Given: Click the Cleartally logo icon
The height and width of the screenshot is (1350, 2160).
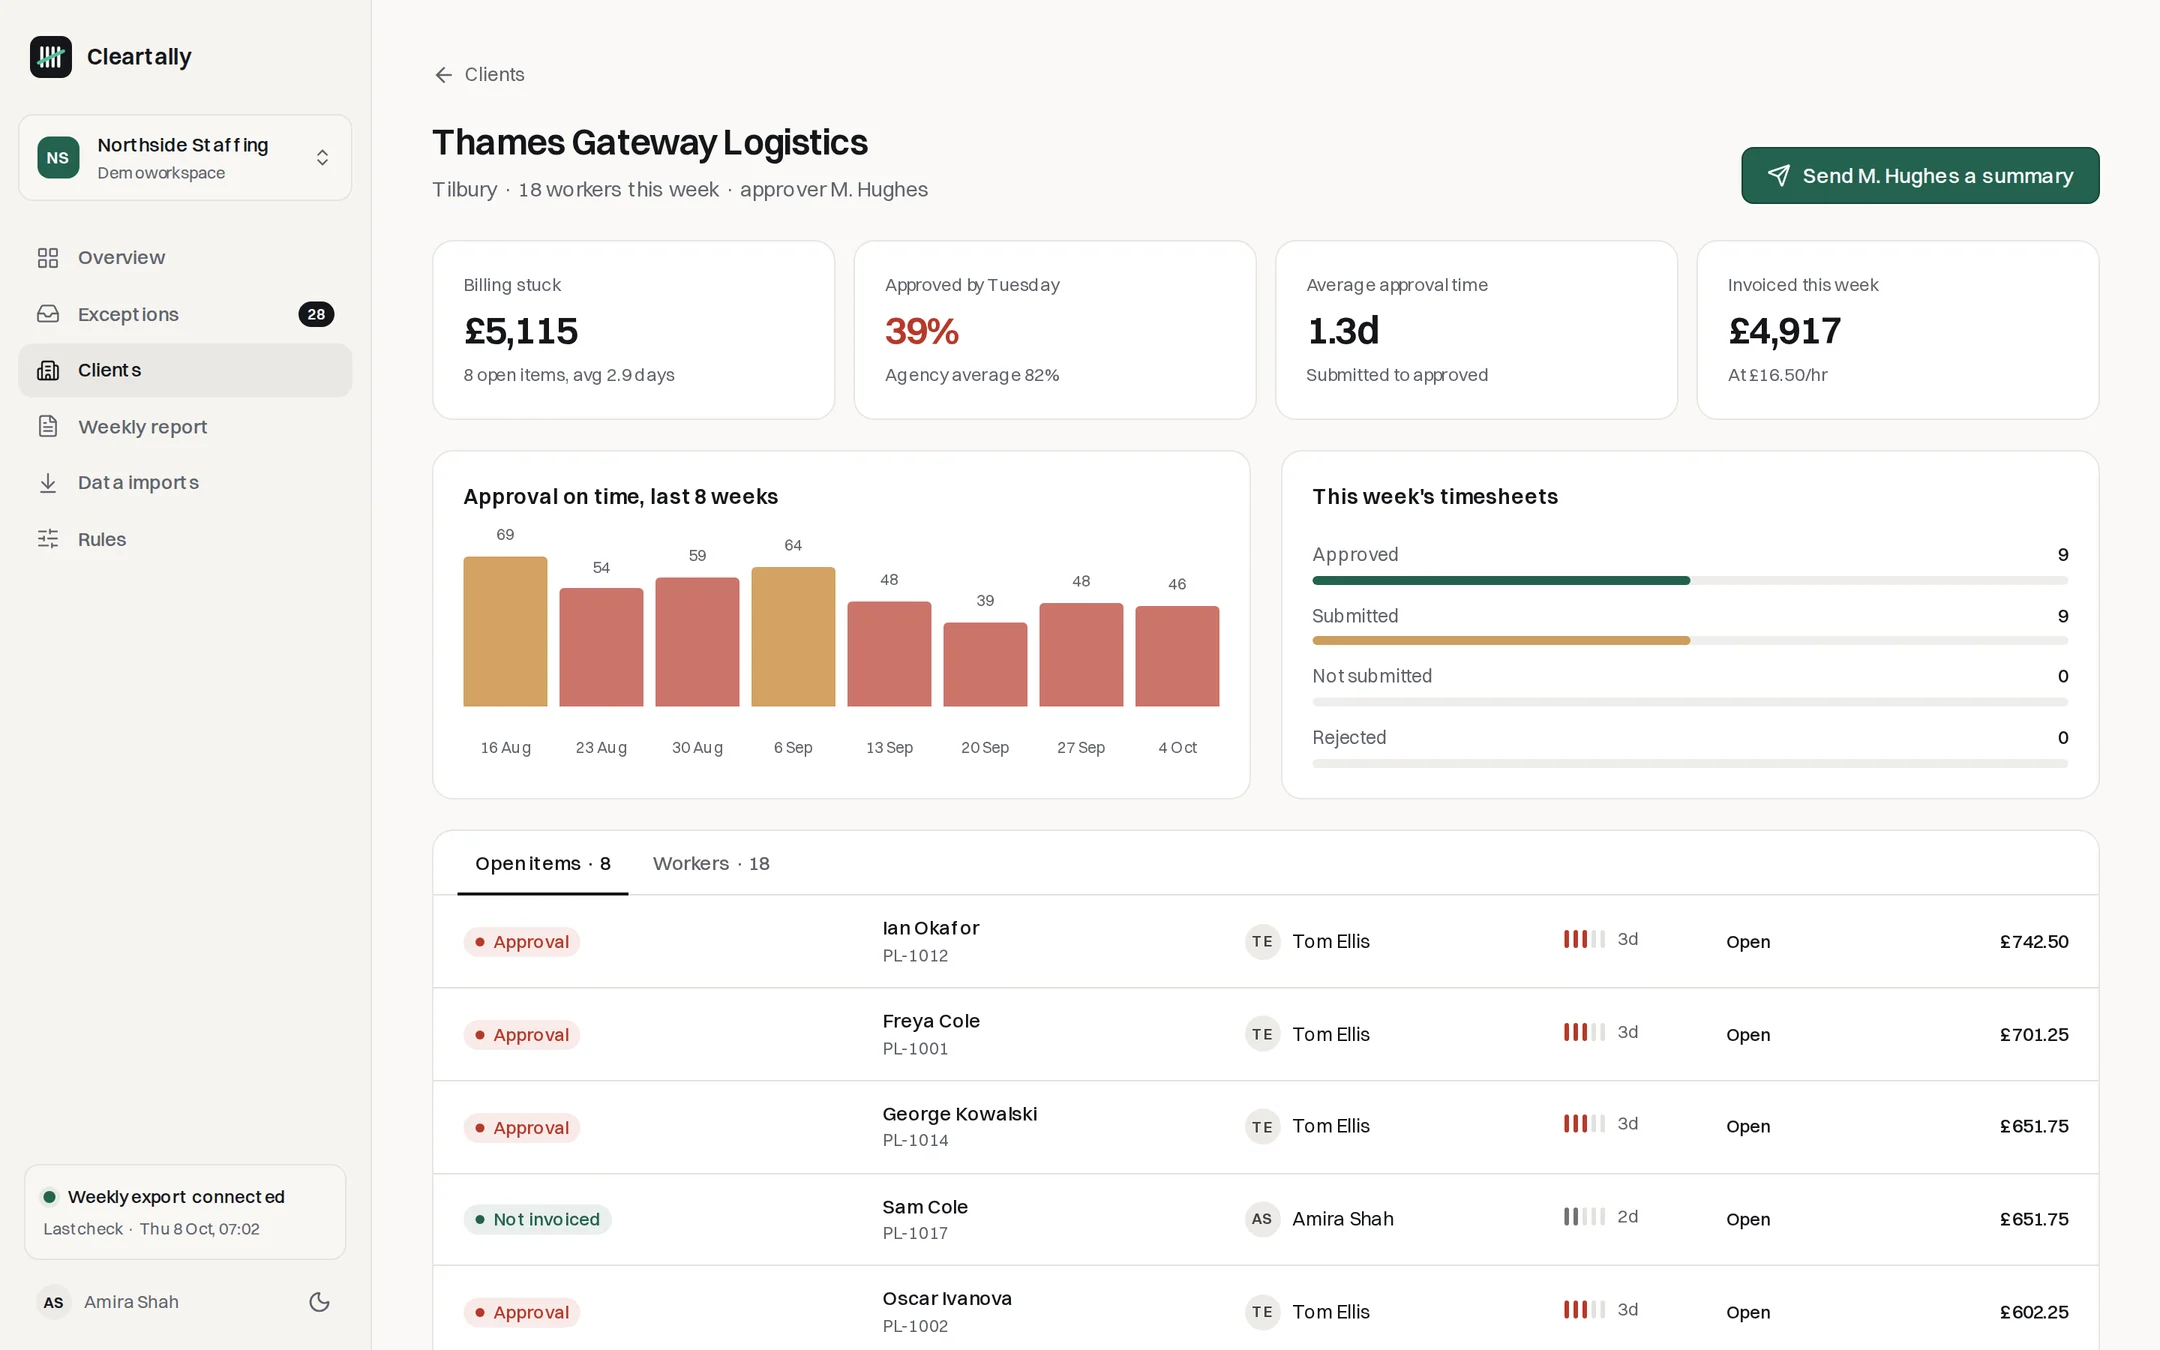Looking at the screenshot, I should pos(51,57).
